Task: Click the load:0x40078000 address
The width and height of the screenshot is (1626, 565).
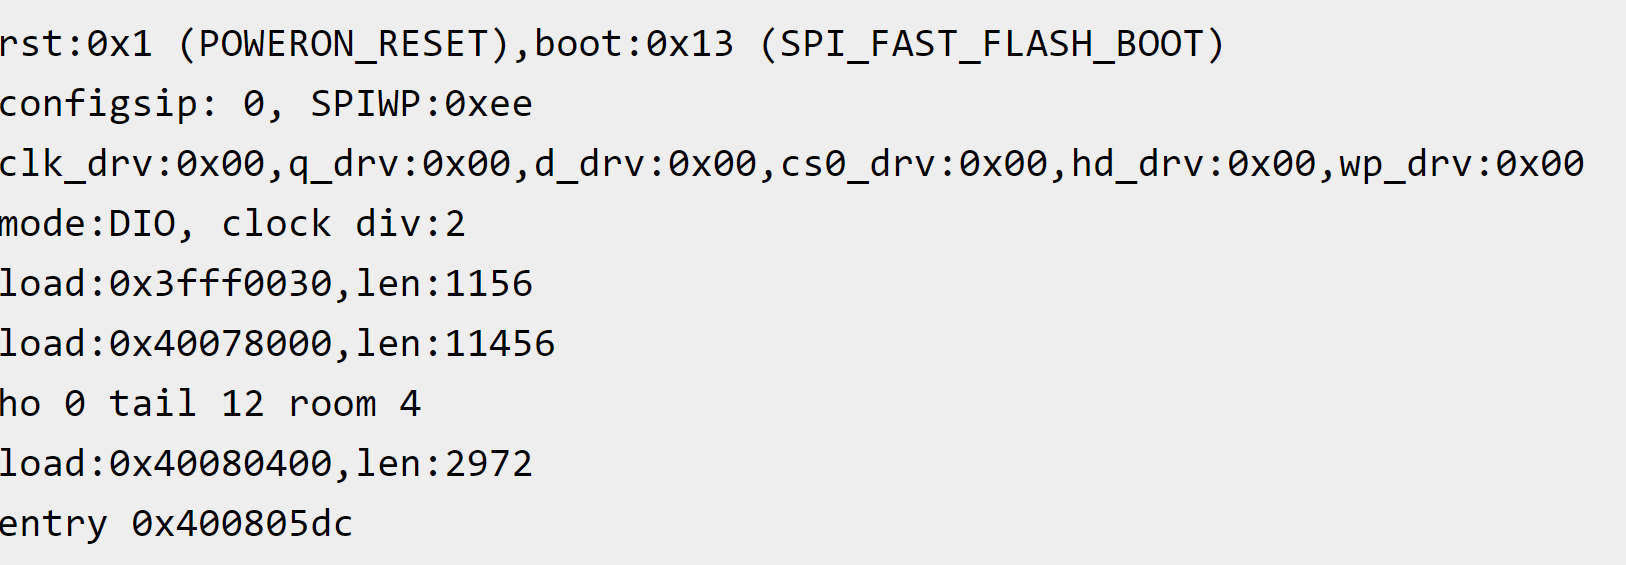Action: [166, 345]
